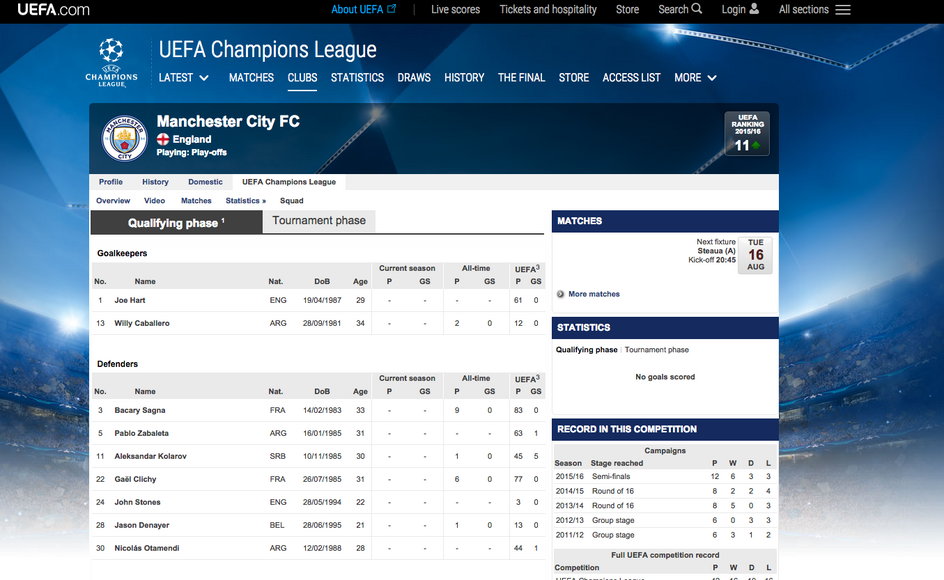This screenshot has width=944, height=580.
Task: Open the Statistics submenu arrow
Action: (x=264, y=201)
